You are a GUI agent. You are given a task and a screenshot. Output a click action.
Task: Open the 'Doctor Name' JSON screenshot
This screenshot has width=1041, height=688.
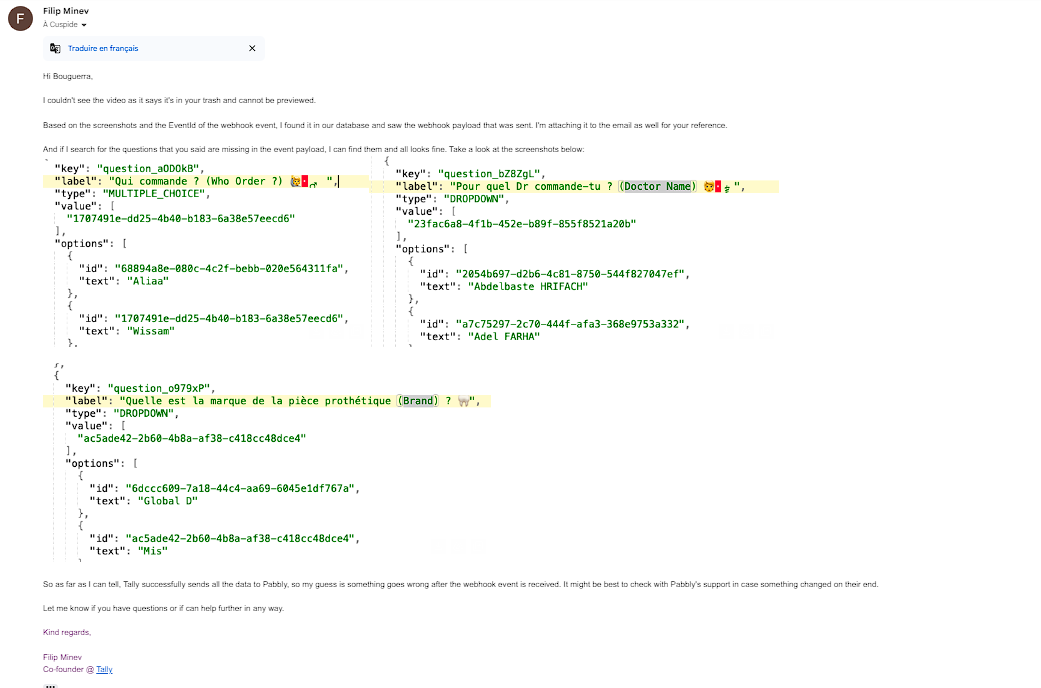click(575, 252)
